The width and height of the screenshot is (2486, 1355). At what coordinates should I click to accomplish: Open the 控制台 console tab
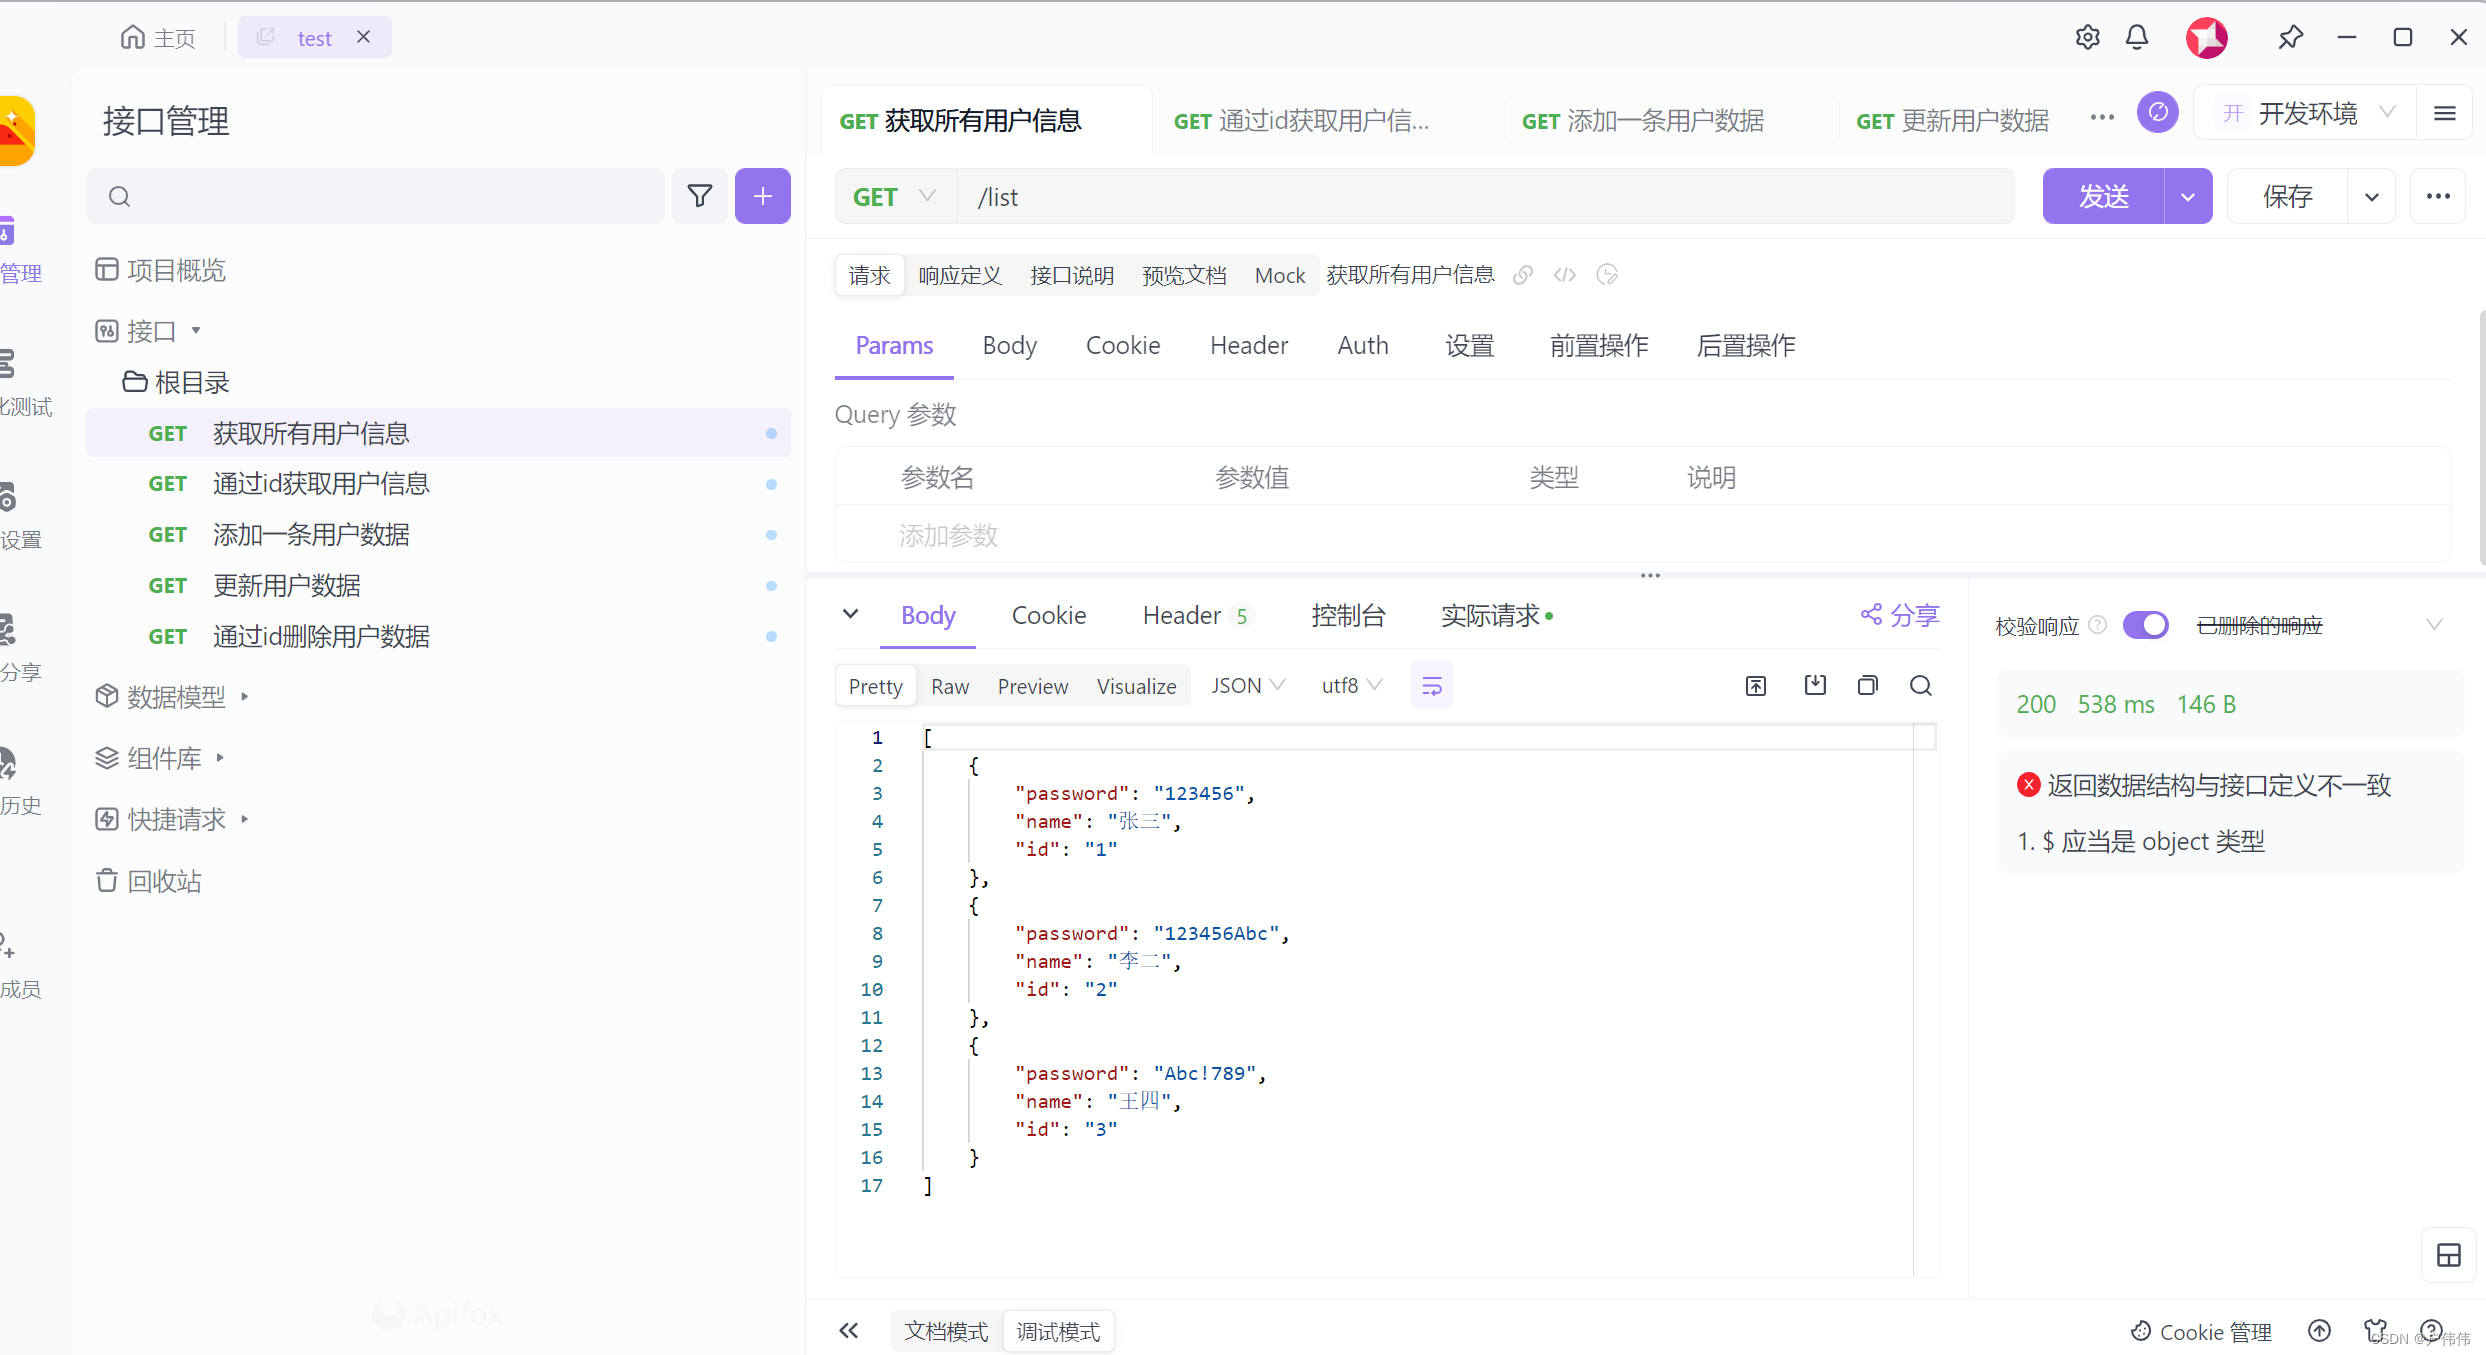coord(1348,616)
